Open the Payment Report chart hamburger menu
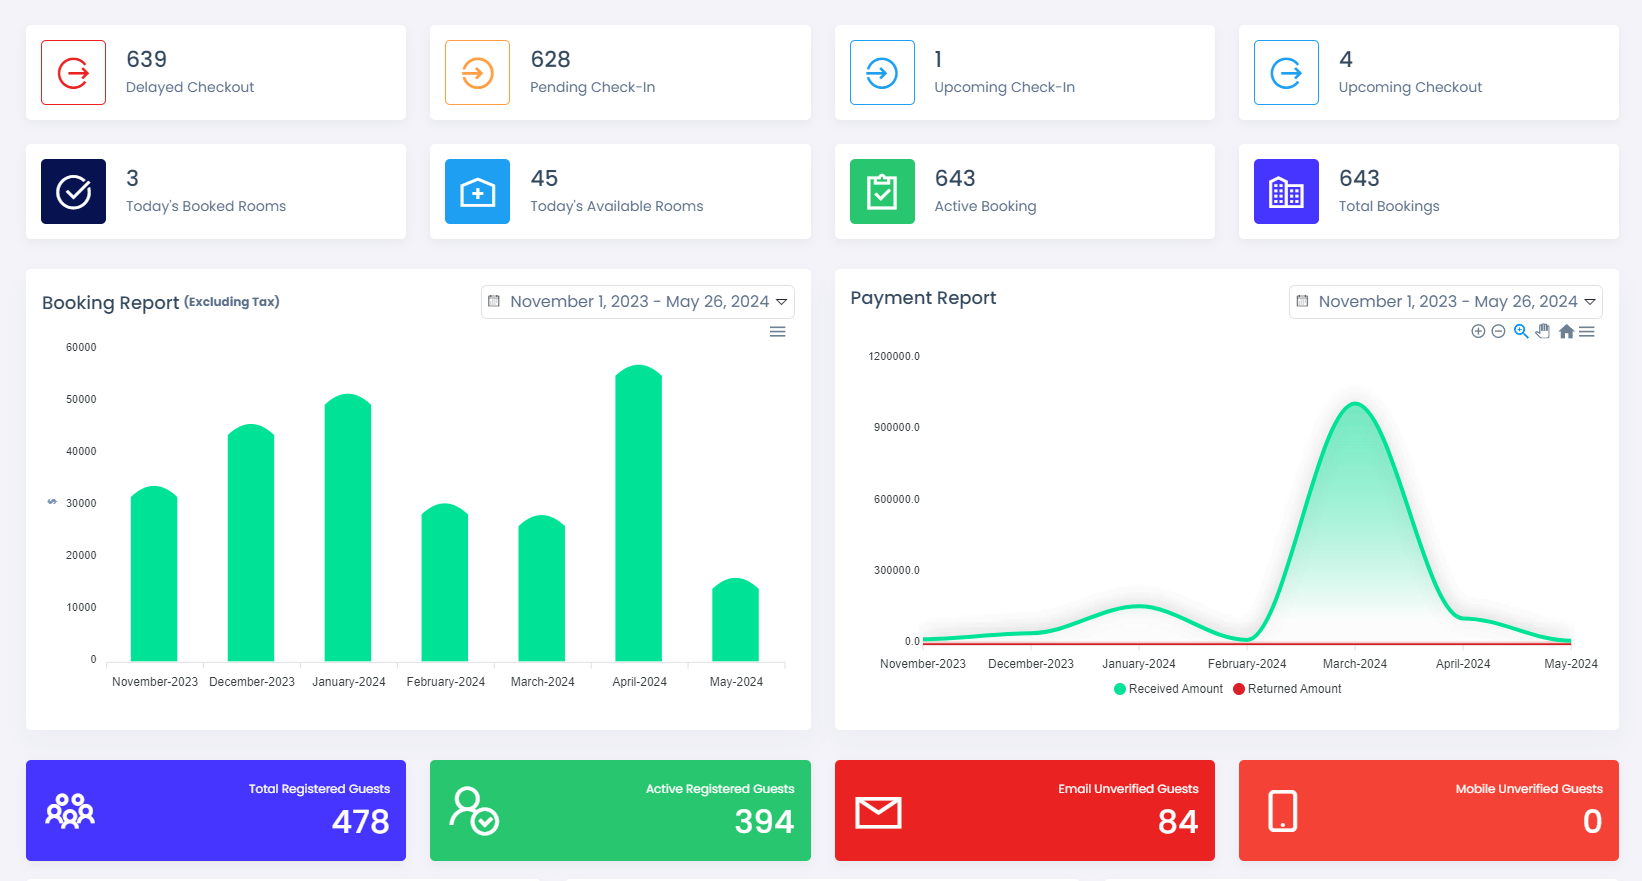The height and width of the screenshot is (881, 1642). tap(1587, 332)
